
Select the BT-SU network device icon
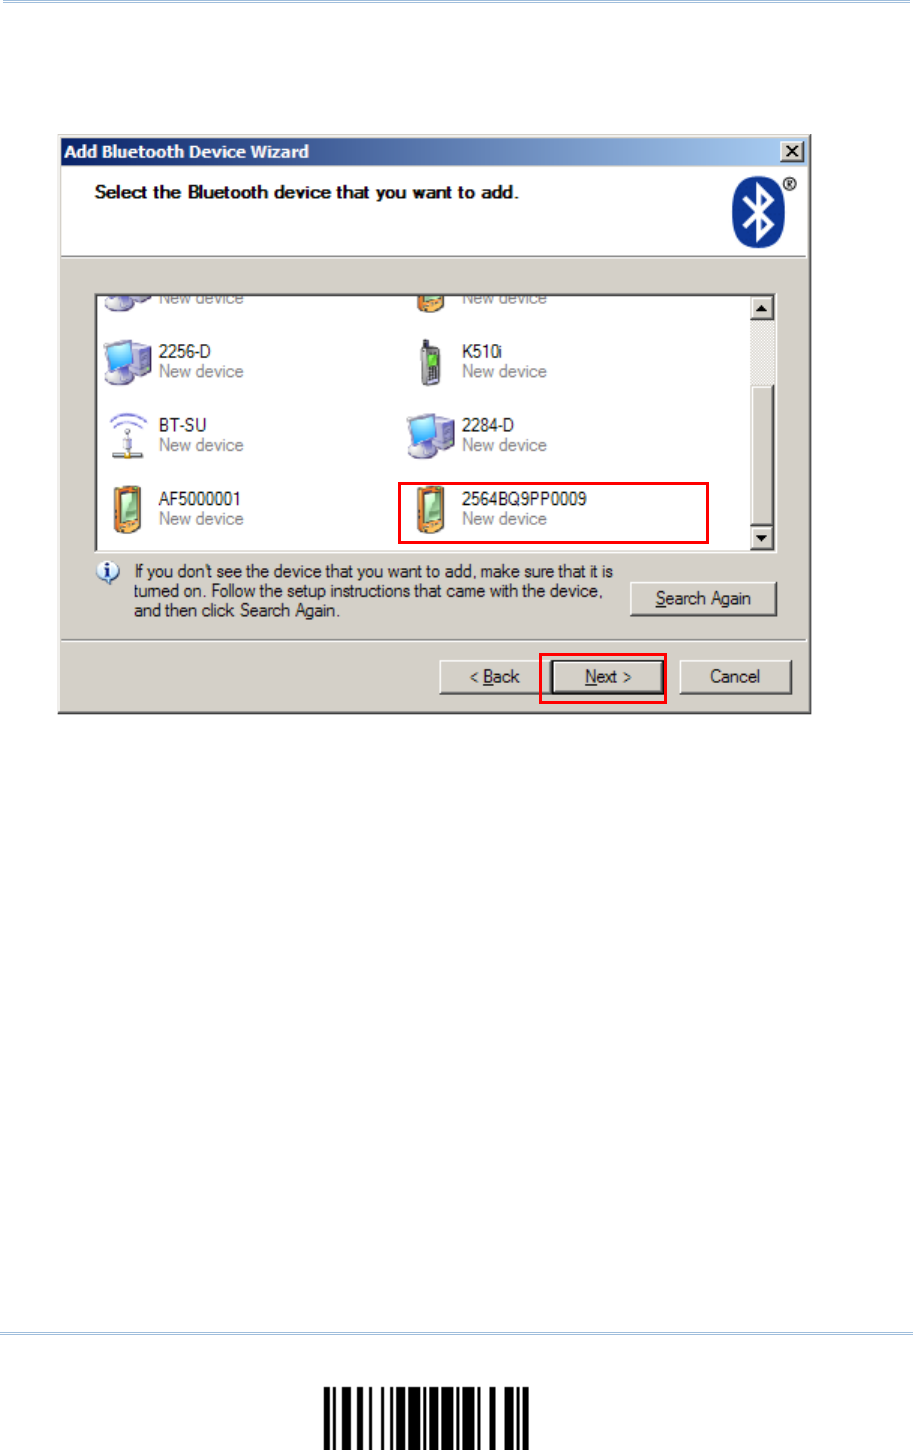(127, 436)
